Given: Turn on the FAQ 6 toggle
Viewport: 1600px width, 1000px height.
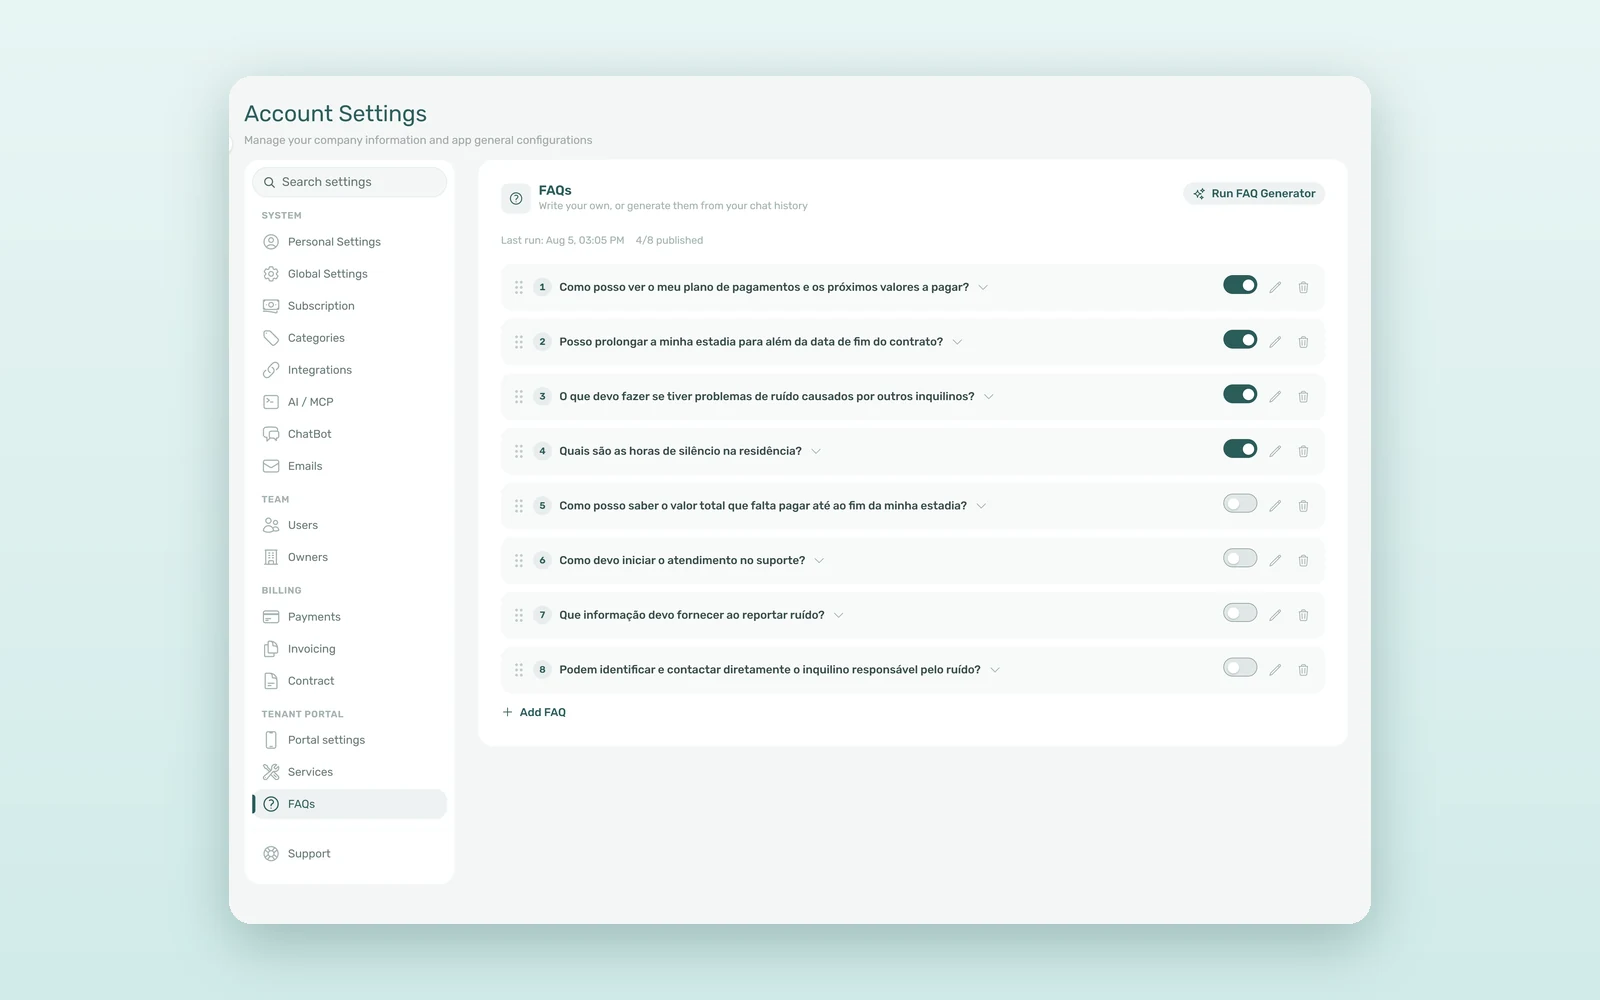Looking at the screenshot, I should coord(1240,559).
